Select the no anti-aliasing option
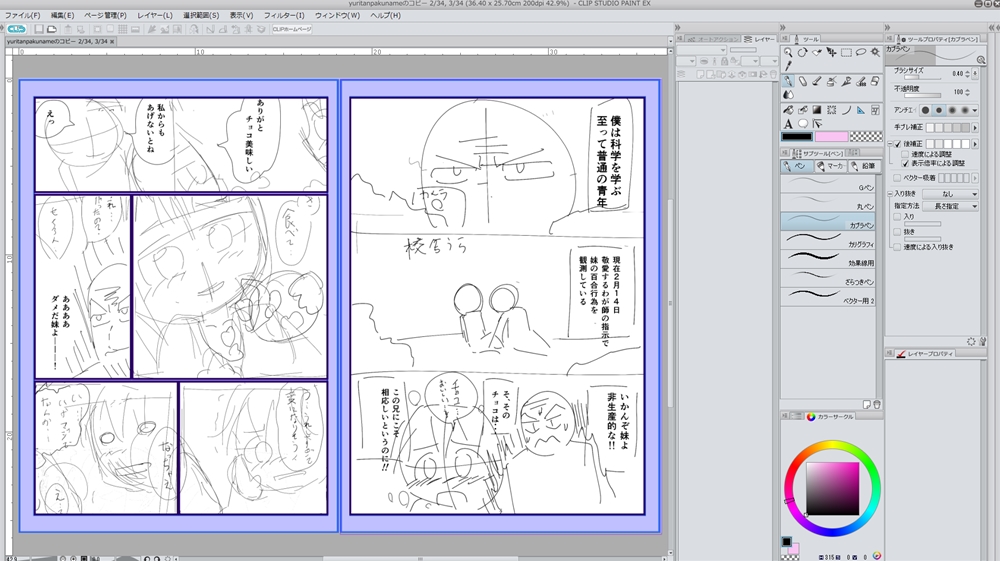The width and height of the screenshot is (1000, 561). [x=925, y=110]
